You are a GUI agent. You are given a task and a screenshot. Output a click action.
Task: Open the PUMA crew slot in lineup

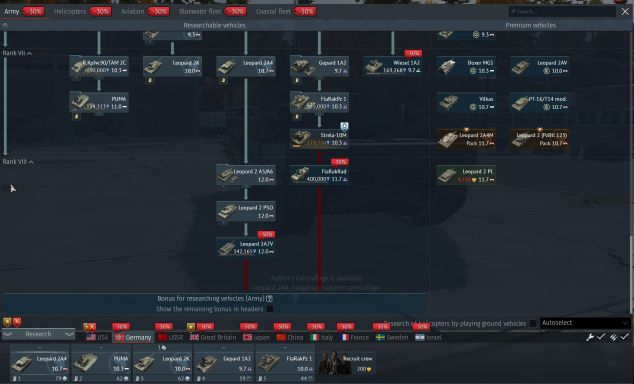pos(101,363)
